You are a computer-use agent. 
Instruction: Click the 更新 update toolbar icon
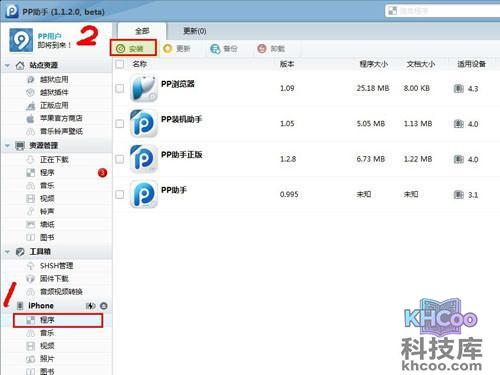(167, 49)
